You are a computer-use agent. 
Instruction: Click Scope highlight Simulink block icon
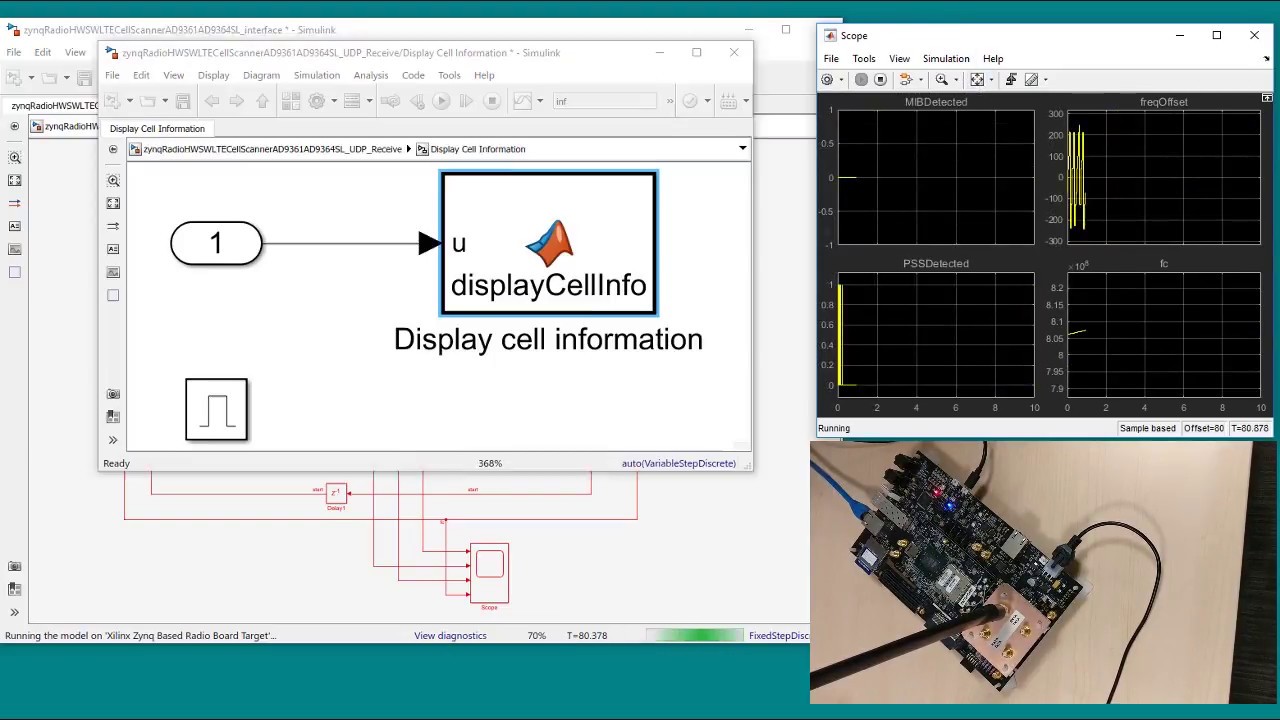pos(905,79)
